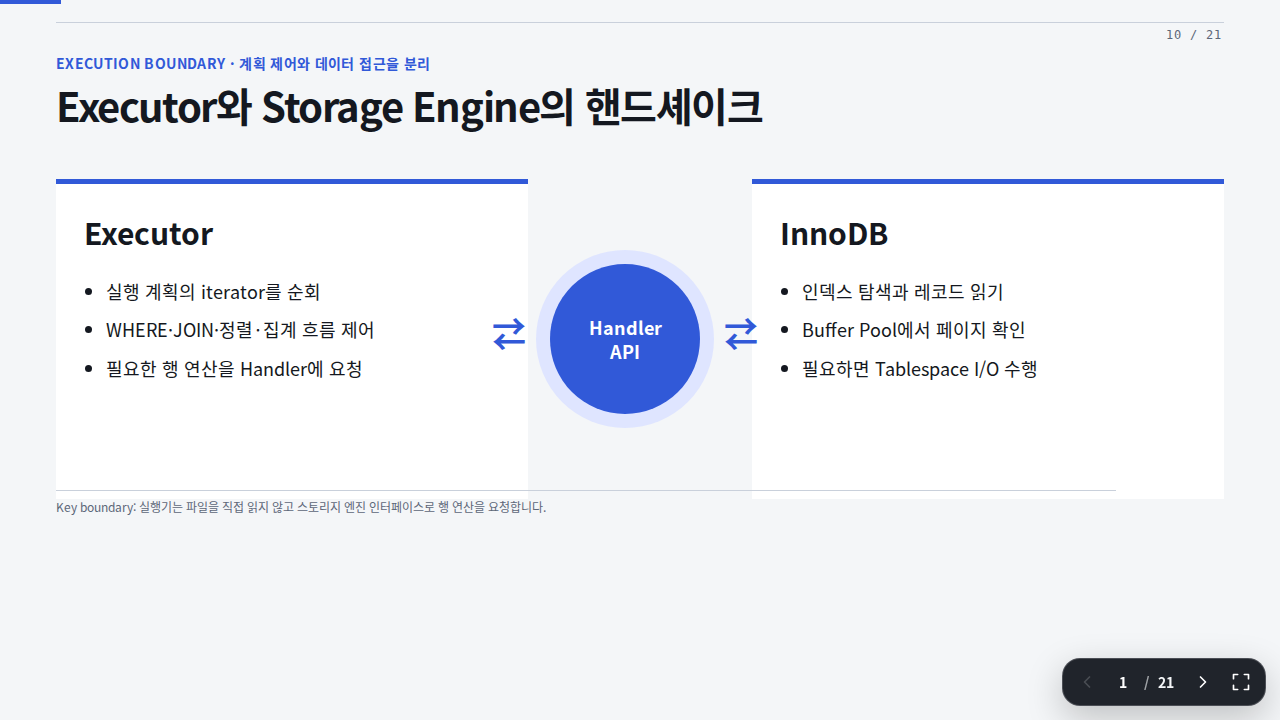Select the '실행 계획의 iterator를 순회' bullet
This screenshot has height=720, width=1280.
213,292
